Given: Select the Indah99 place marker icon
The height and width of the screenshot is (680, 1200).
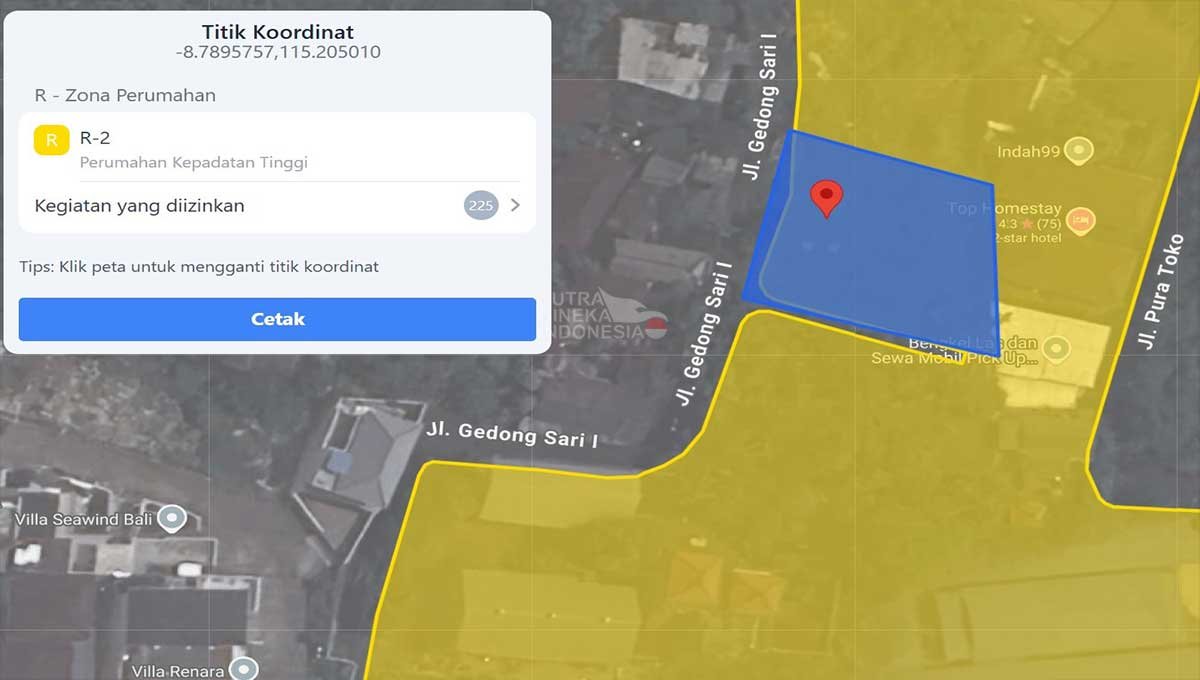Looking at the screenshot, I should 1078,152.
